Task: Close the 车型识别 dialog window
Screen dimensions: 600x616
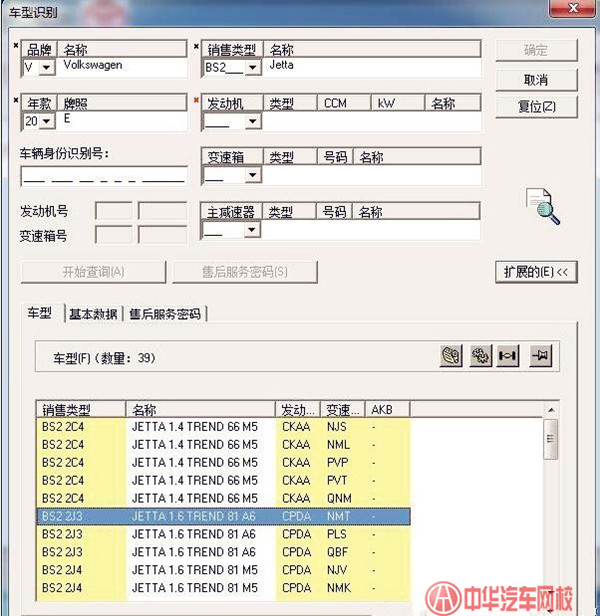Action: [x=573, y=8]
